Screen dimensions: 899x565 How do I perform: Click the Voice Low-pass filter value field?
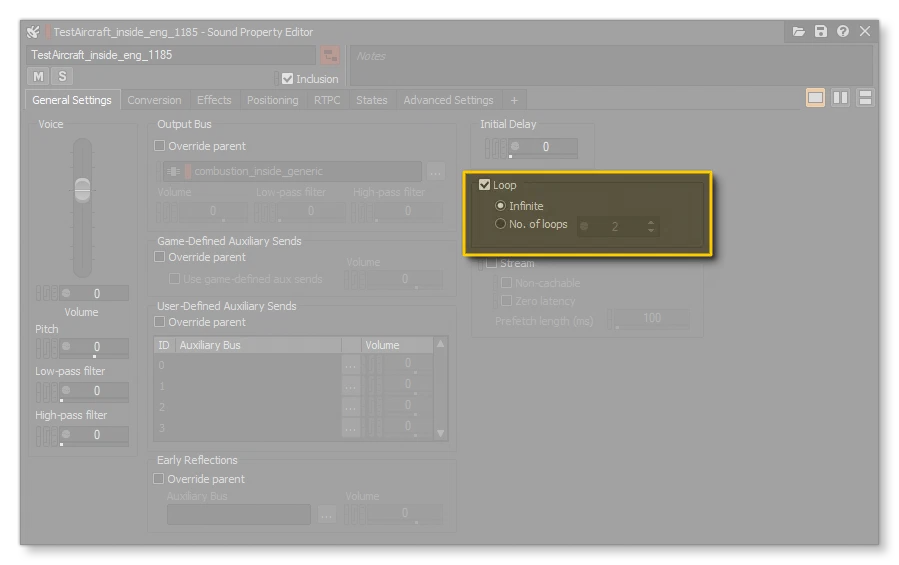(94, 391)
